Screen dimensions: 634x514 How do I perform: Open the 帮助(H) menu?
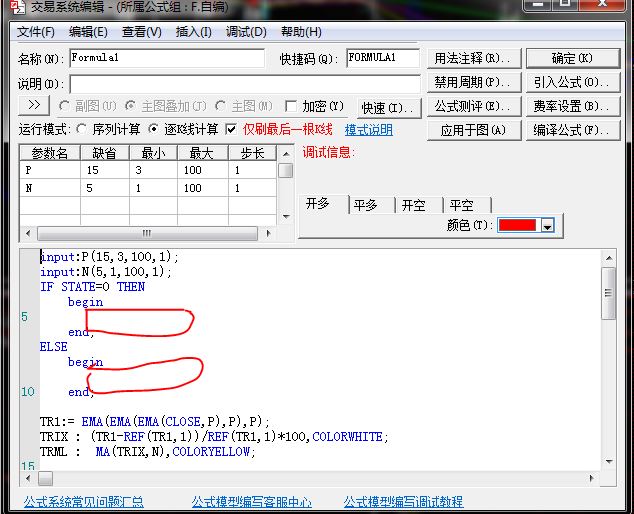pos(301,32)
